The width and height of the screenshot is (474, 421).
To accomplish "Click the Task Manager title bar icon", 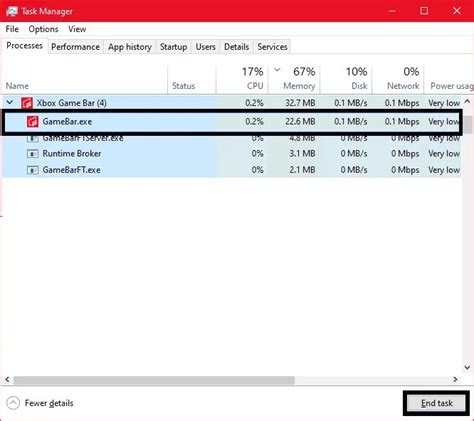I will 12,11.
